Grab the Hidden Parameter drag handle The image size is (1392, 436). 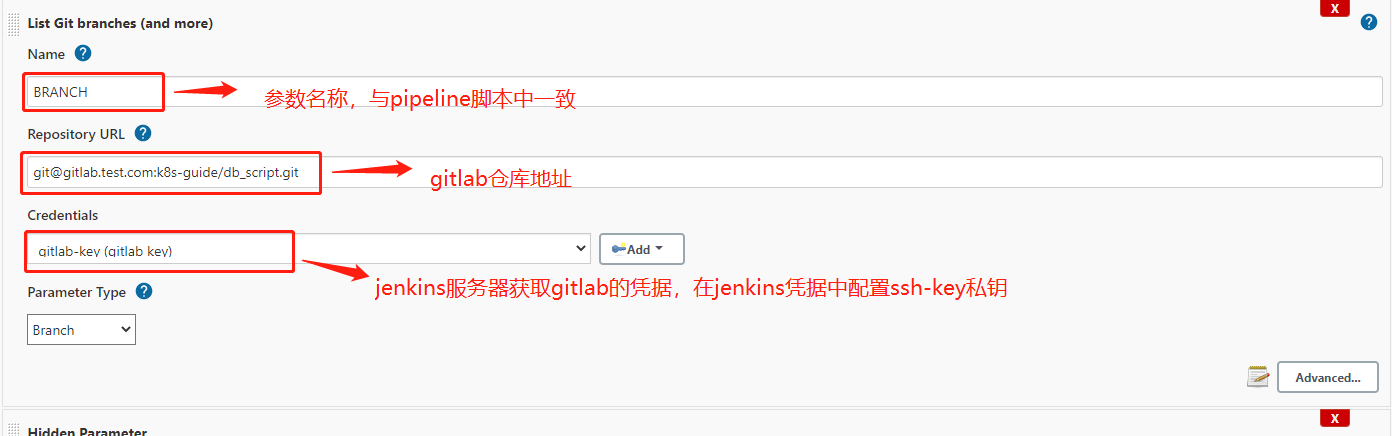(x=14, y=430)
